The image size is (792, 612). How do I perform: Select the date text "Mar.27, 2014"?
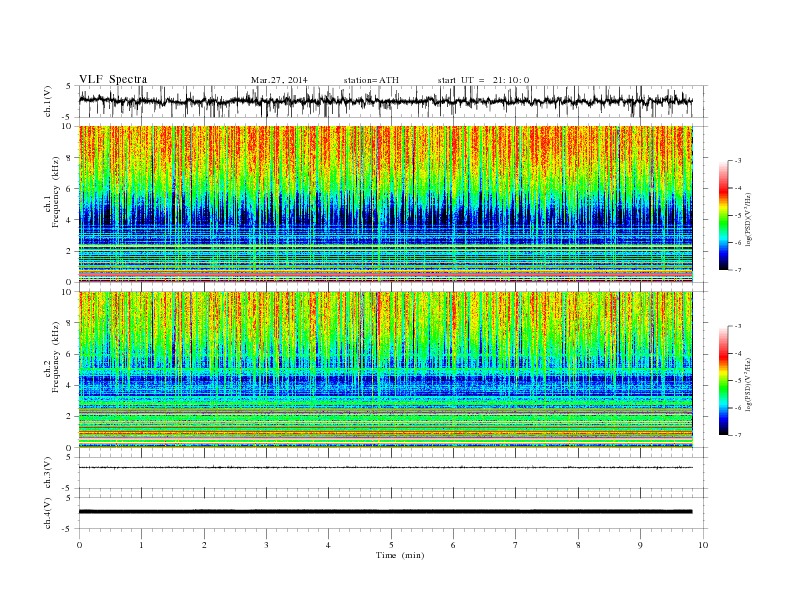pyautogui.click(x=279, y=80)
